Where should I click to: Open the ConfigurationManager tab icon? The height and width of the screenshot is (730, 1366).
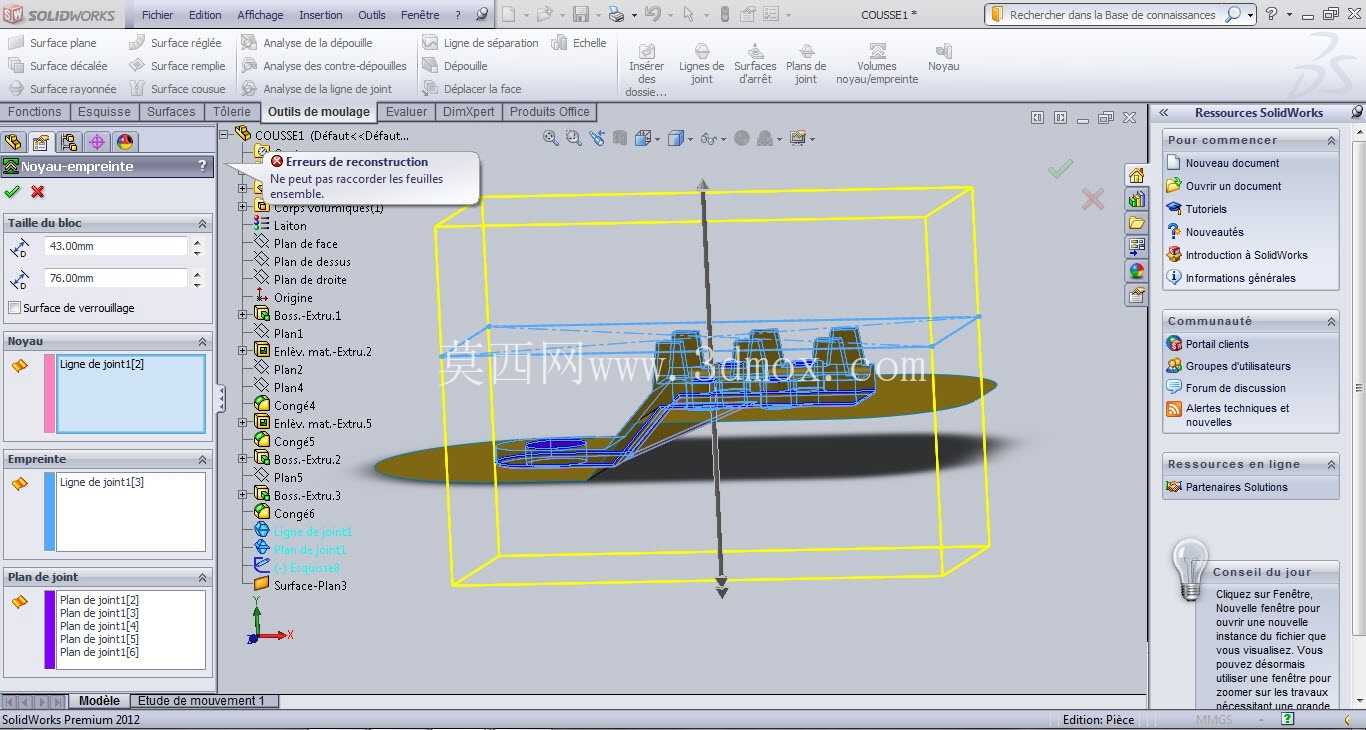[x=68, y=142]
